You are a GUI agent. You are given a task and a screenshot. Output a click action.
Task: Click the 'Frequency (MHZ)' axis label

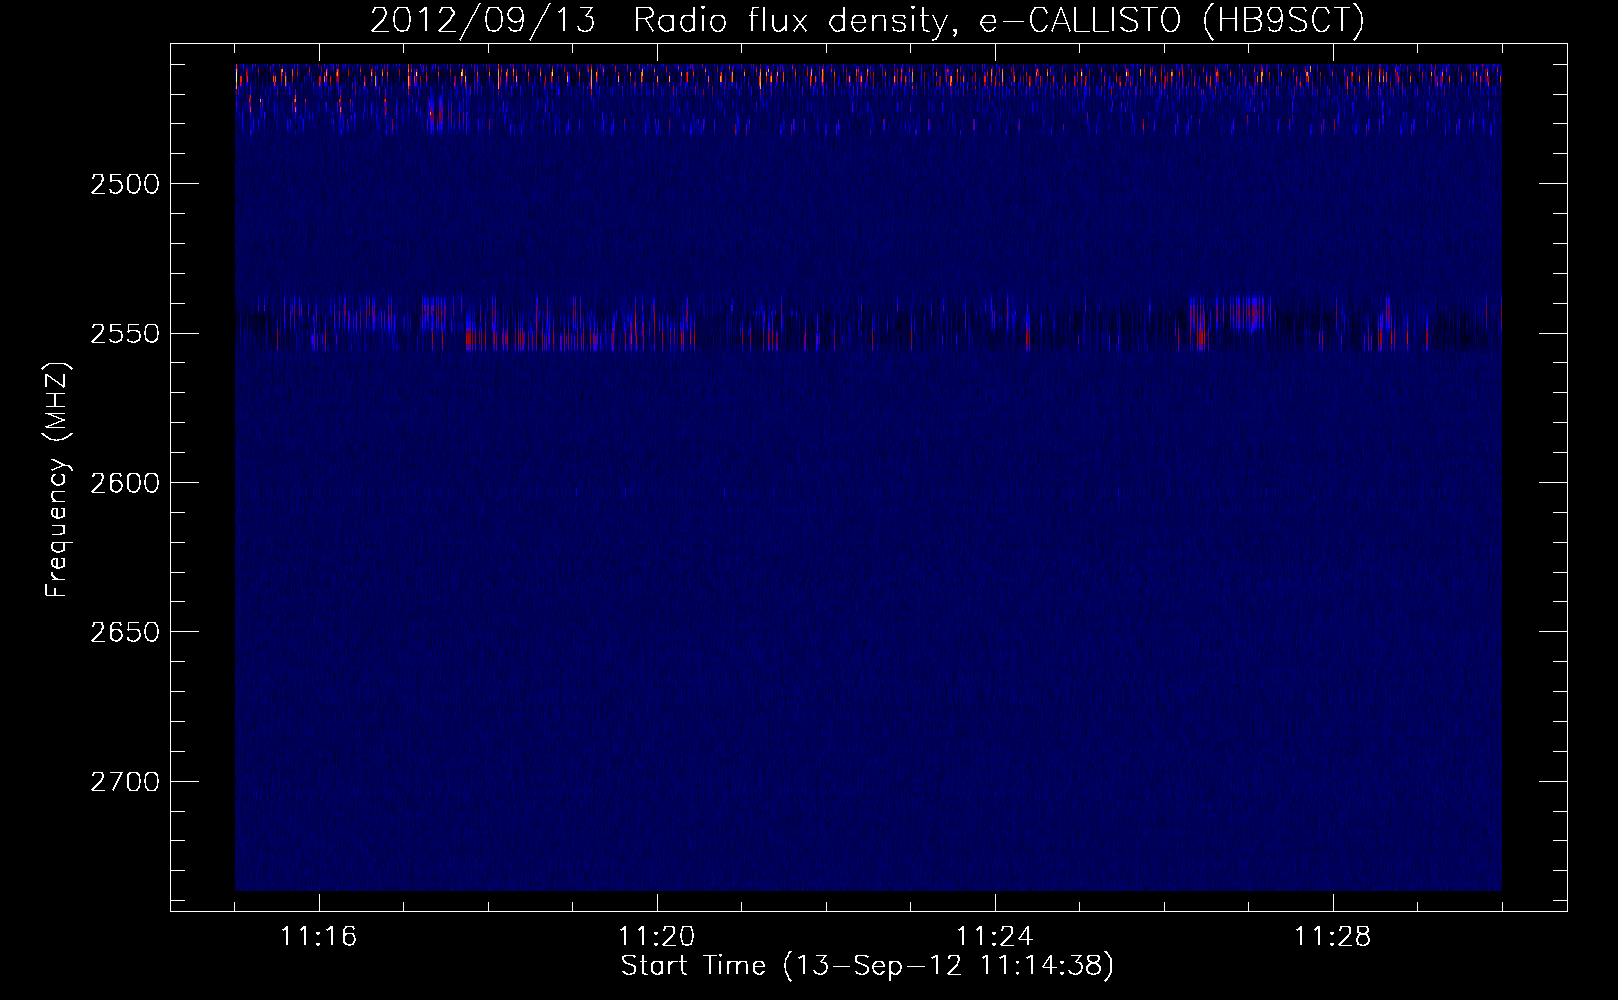click(x=57, y=481)
